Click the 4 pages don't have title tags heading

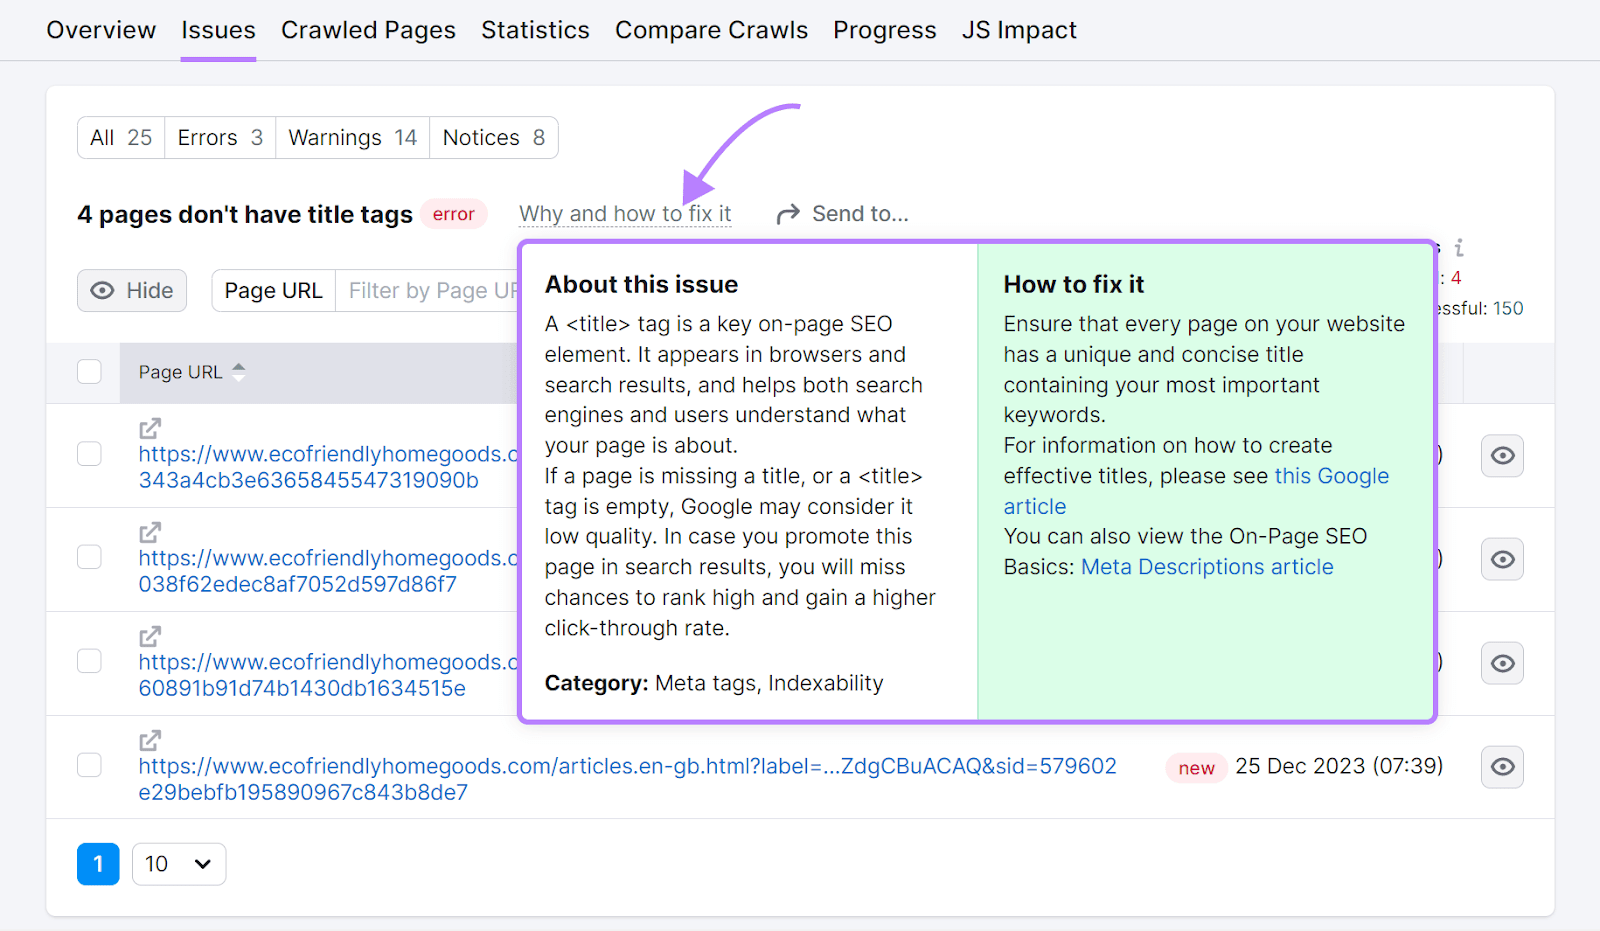pyautogui.click(x=245, y=214)
